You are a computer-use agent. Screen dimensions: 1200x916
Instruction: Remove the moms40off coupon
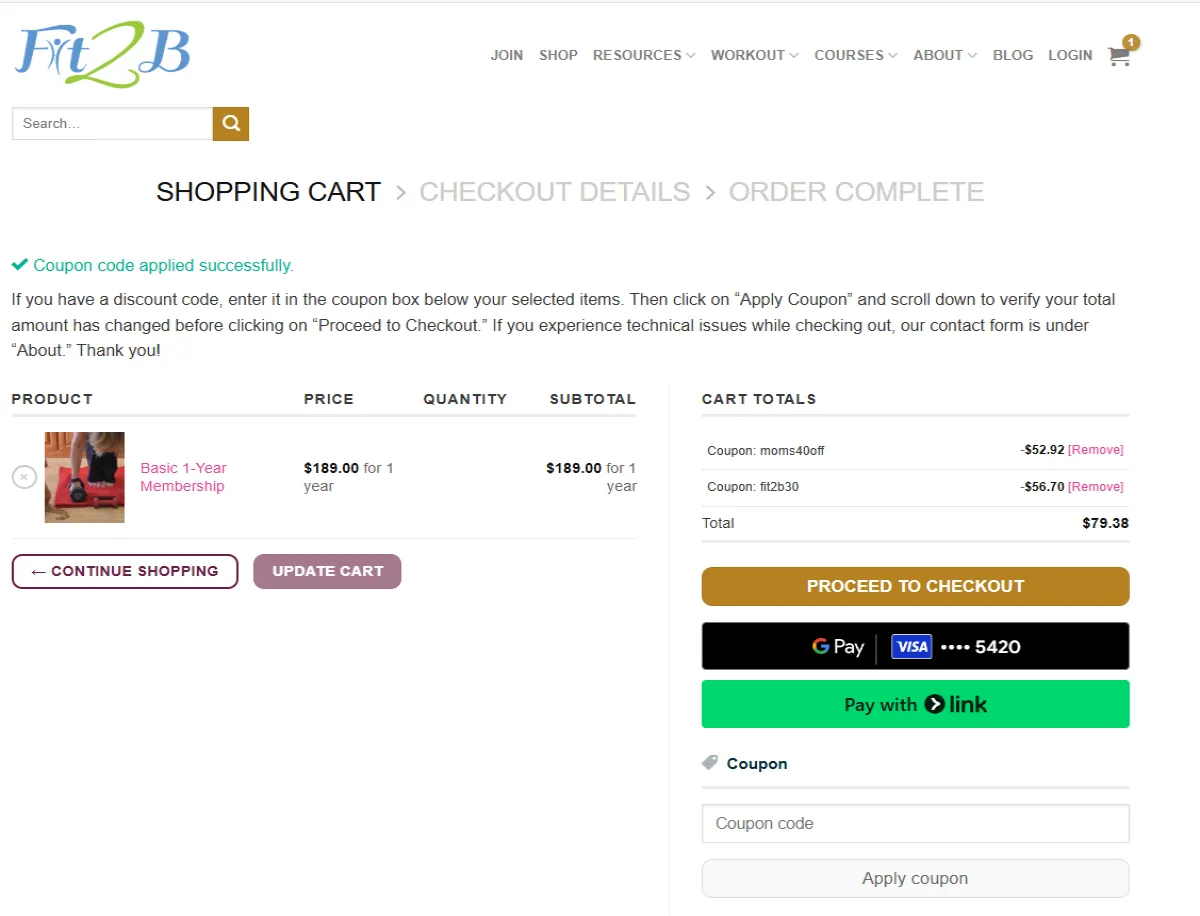[1095, 450]
